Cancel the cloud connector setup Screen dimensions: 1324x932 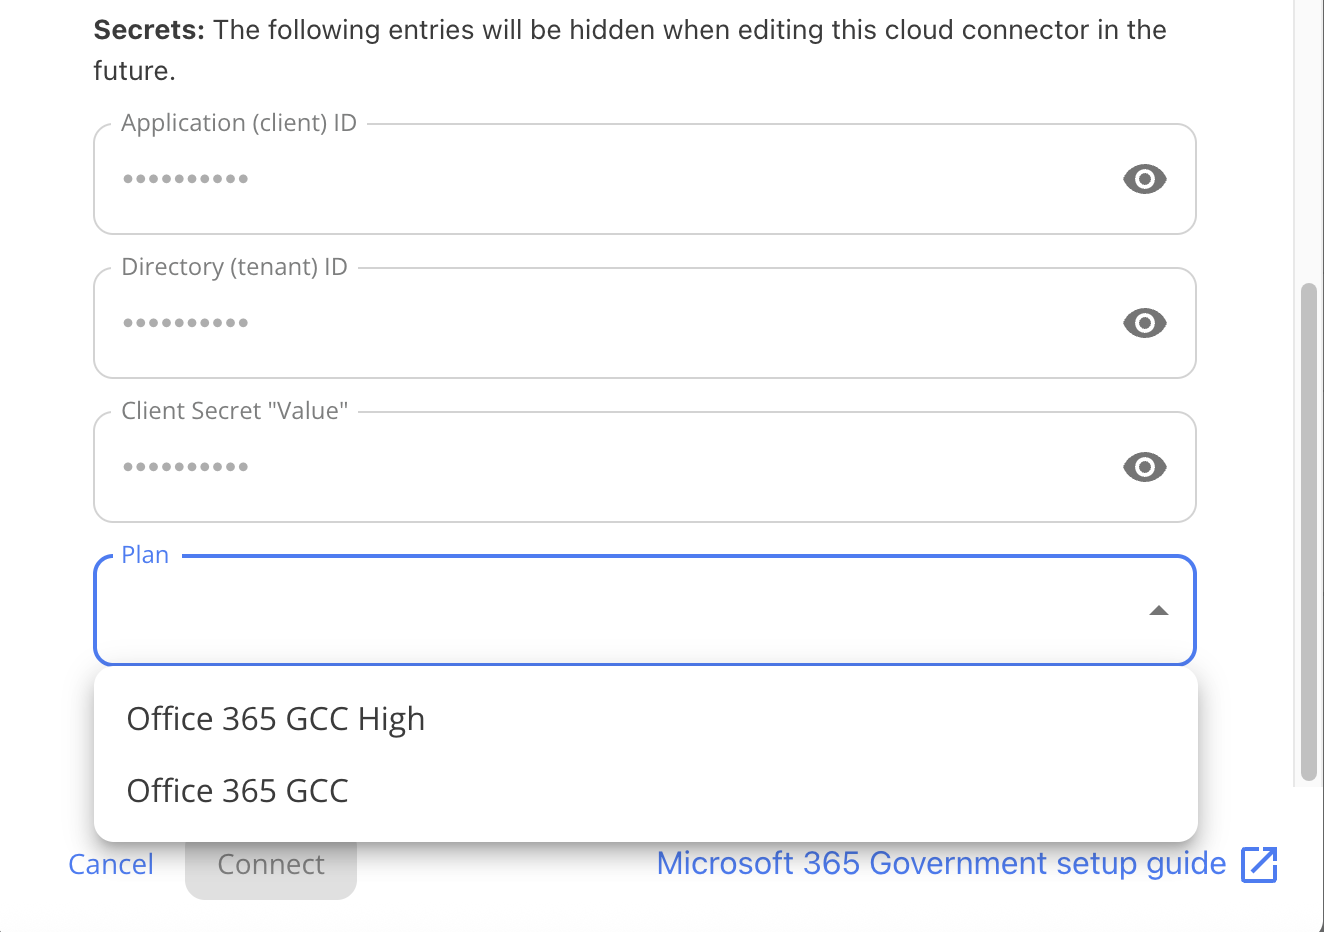pyautogui.click(x=110, y=864)
